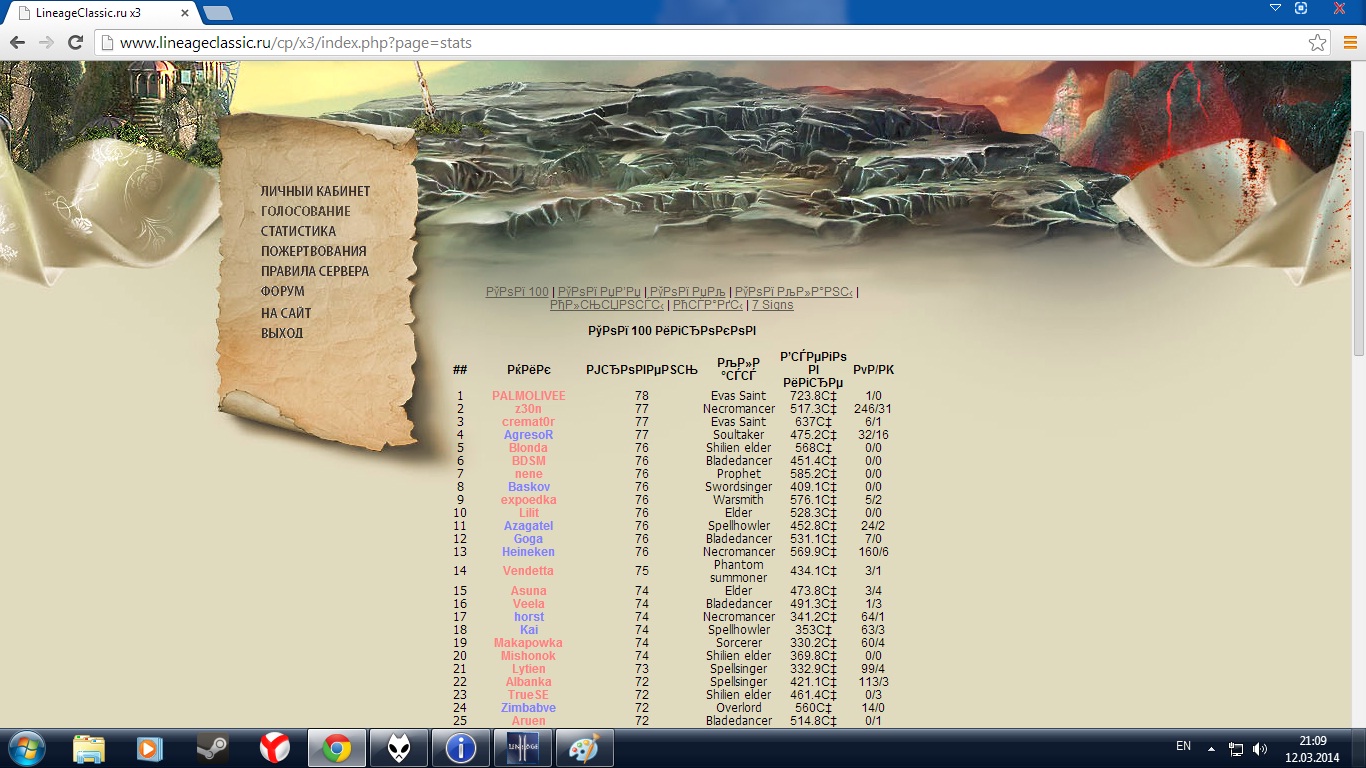This screenshot has width=1366, height=768.
Task: Go to НА САЙТ in the scroll menu
Action: click(286, 313)
